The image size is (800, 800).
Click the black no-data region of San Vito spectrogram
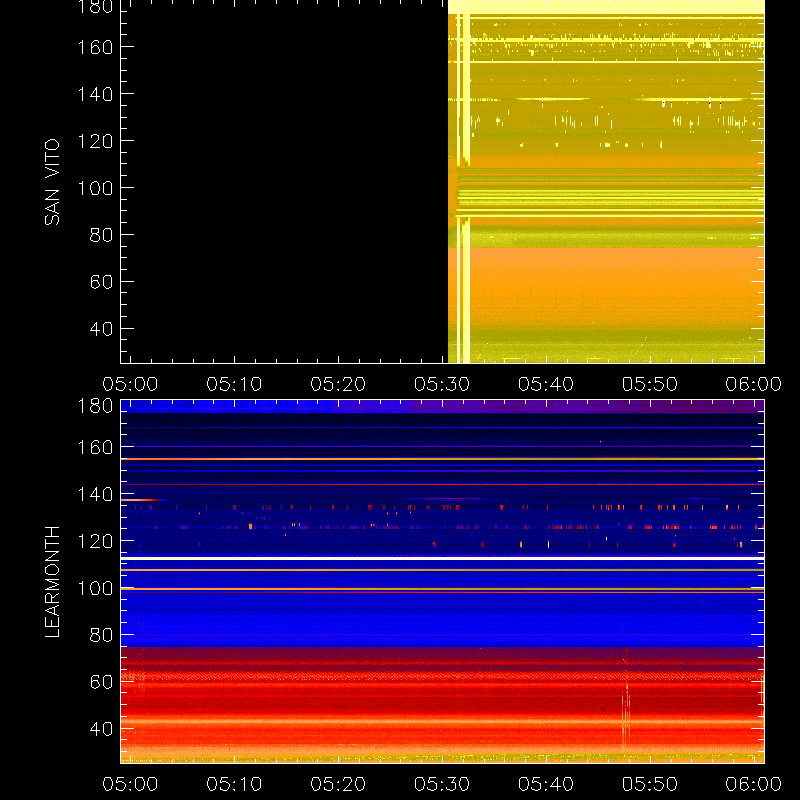coord(284,181)
